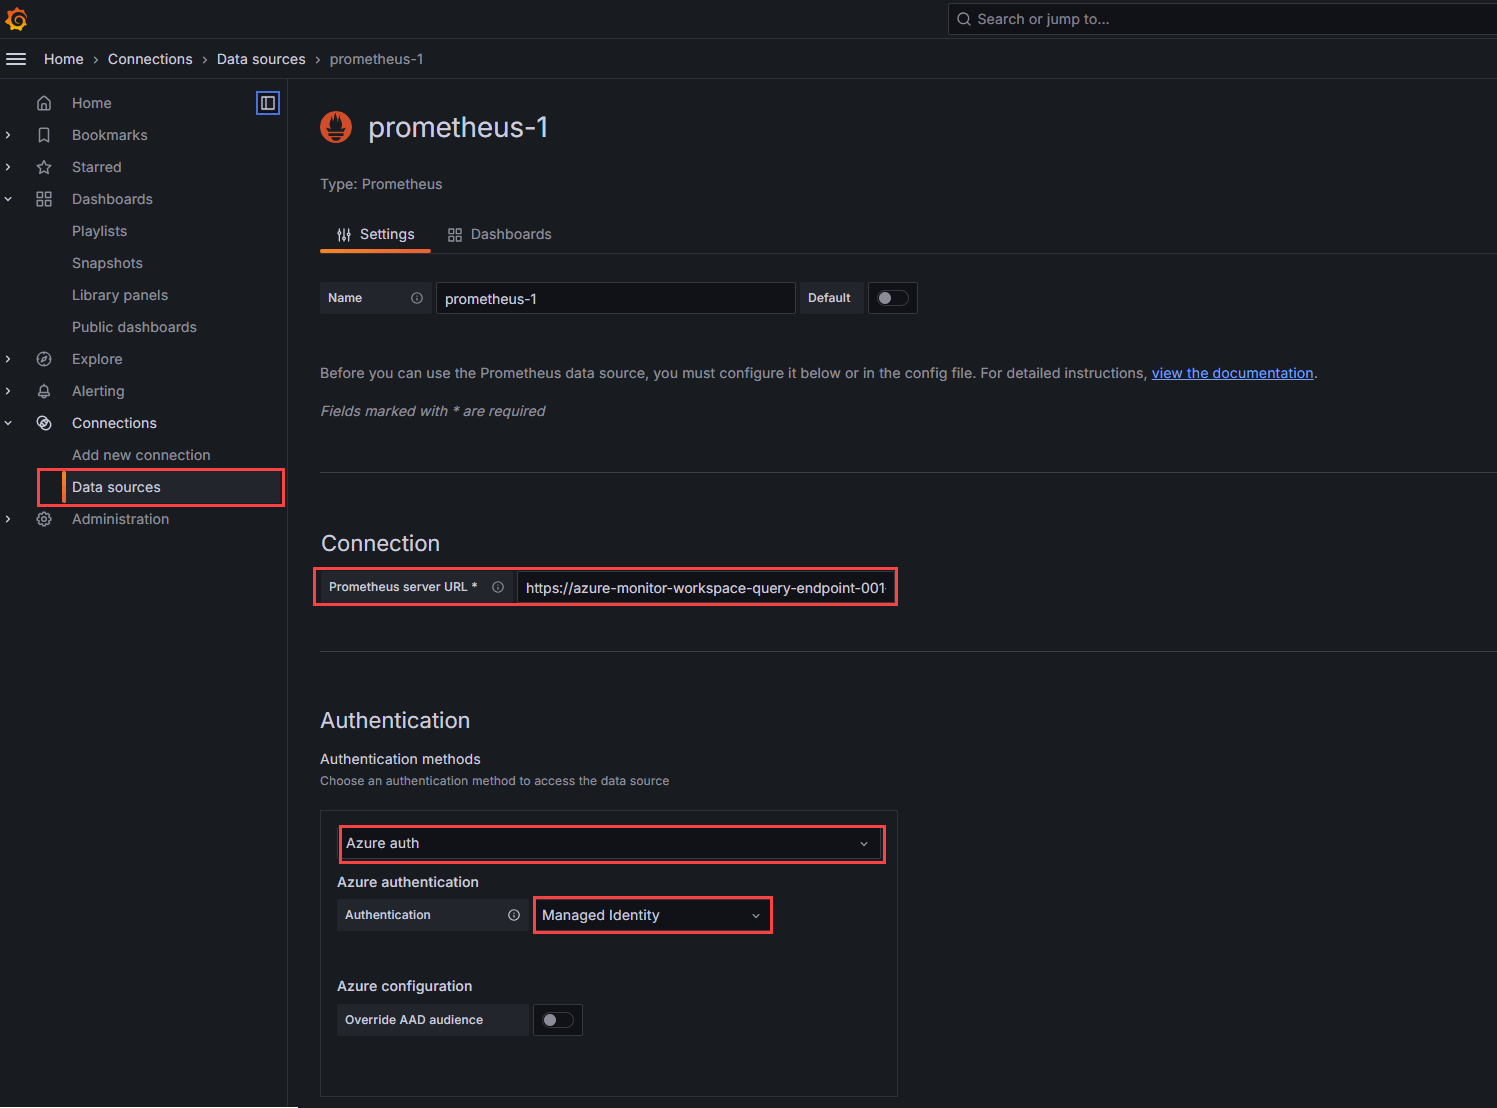Toggle Override AAD audience on
Image resolution: width=1497 pixels, height=1108 pixels.
coord(557,1019)
